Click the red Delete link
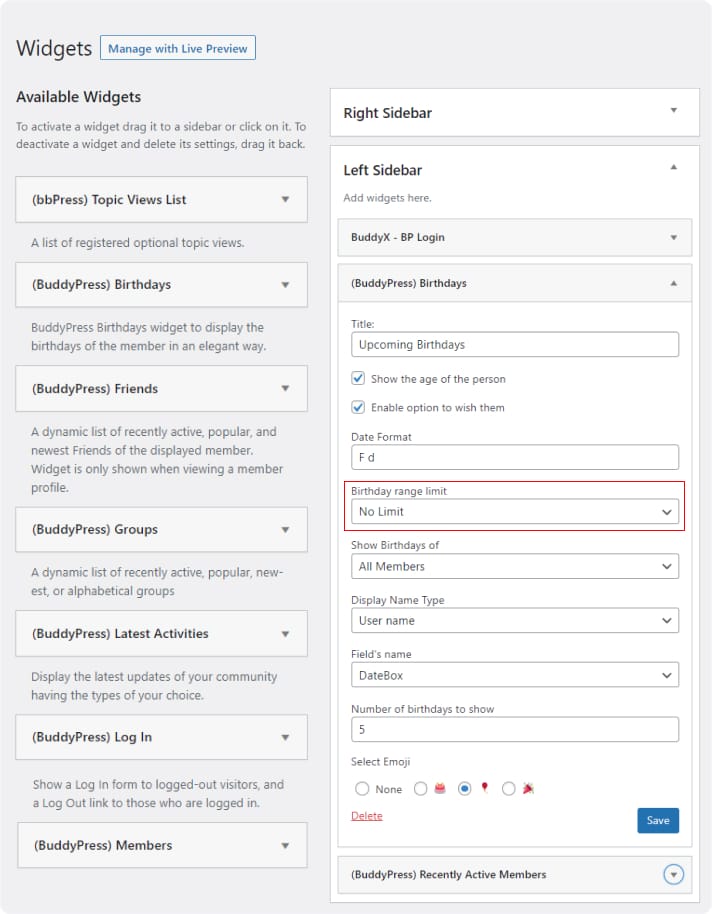Image resolution: width=712 pixels, height=914 pixels. point(366,816)
